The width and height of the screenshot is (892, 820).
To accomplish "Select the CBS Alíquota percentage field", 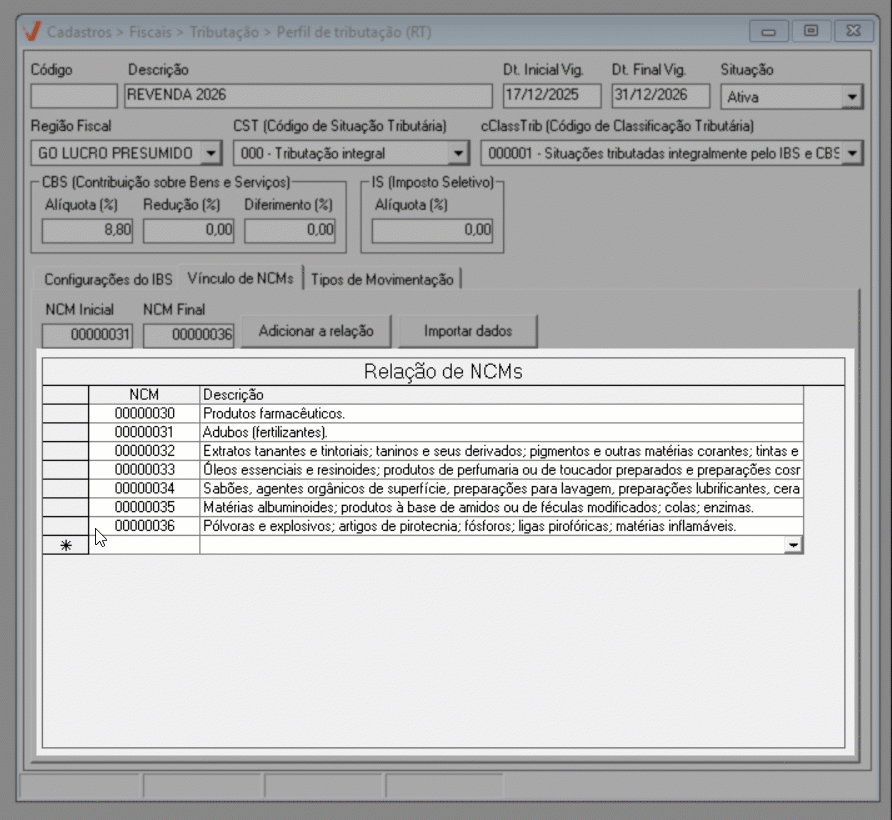I will [x=87, y=230].
